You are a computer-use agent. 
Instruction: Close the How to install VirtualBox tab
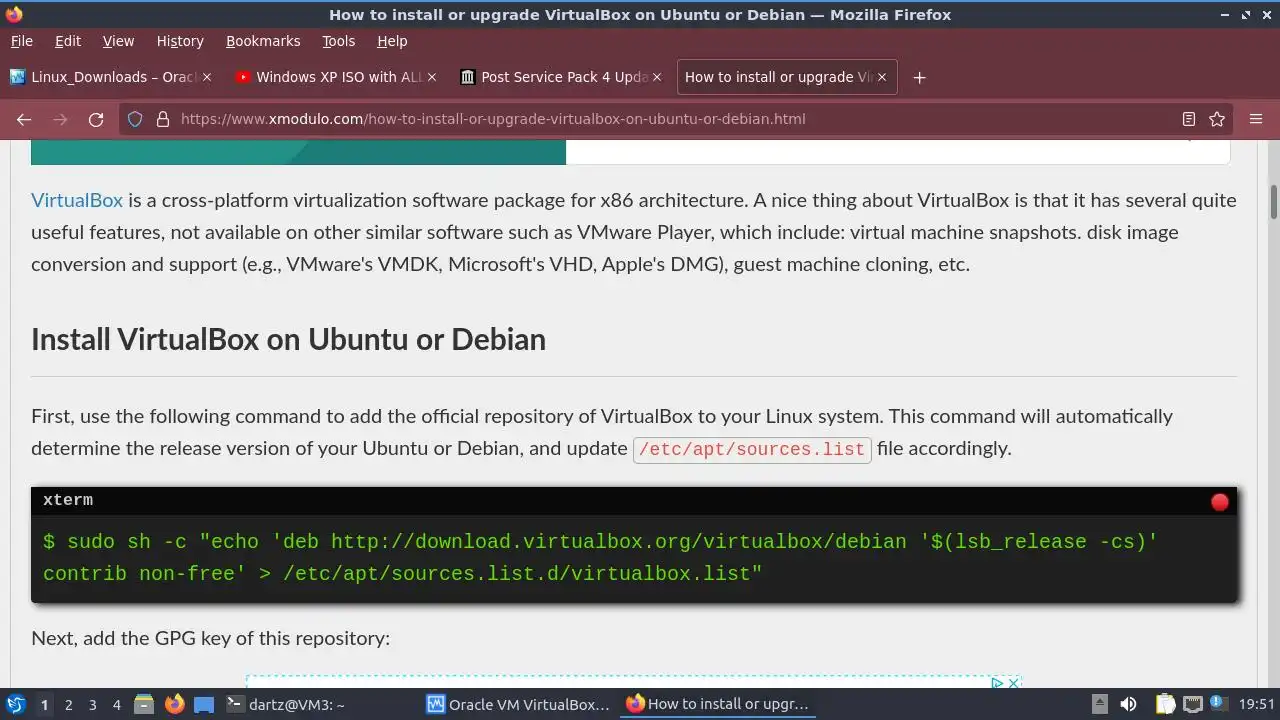(x=882, y=77)
